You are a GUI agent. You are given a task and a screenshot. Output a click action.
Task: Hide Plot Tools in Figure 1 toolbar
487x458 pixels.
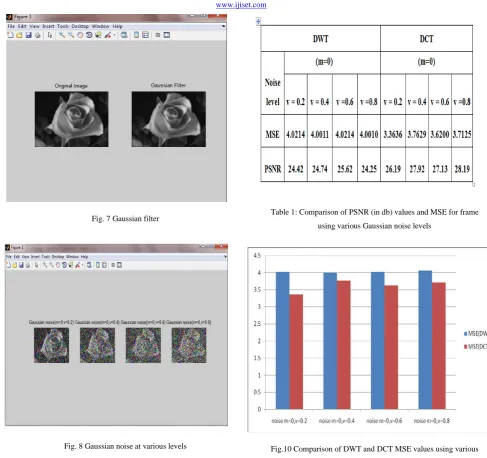click(x=113, y=265)
